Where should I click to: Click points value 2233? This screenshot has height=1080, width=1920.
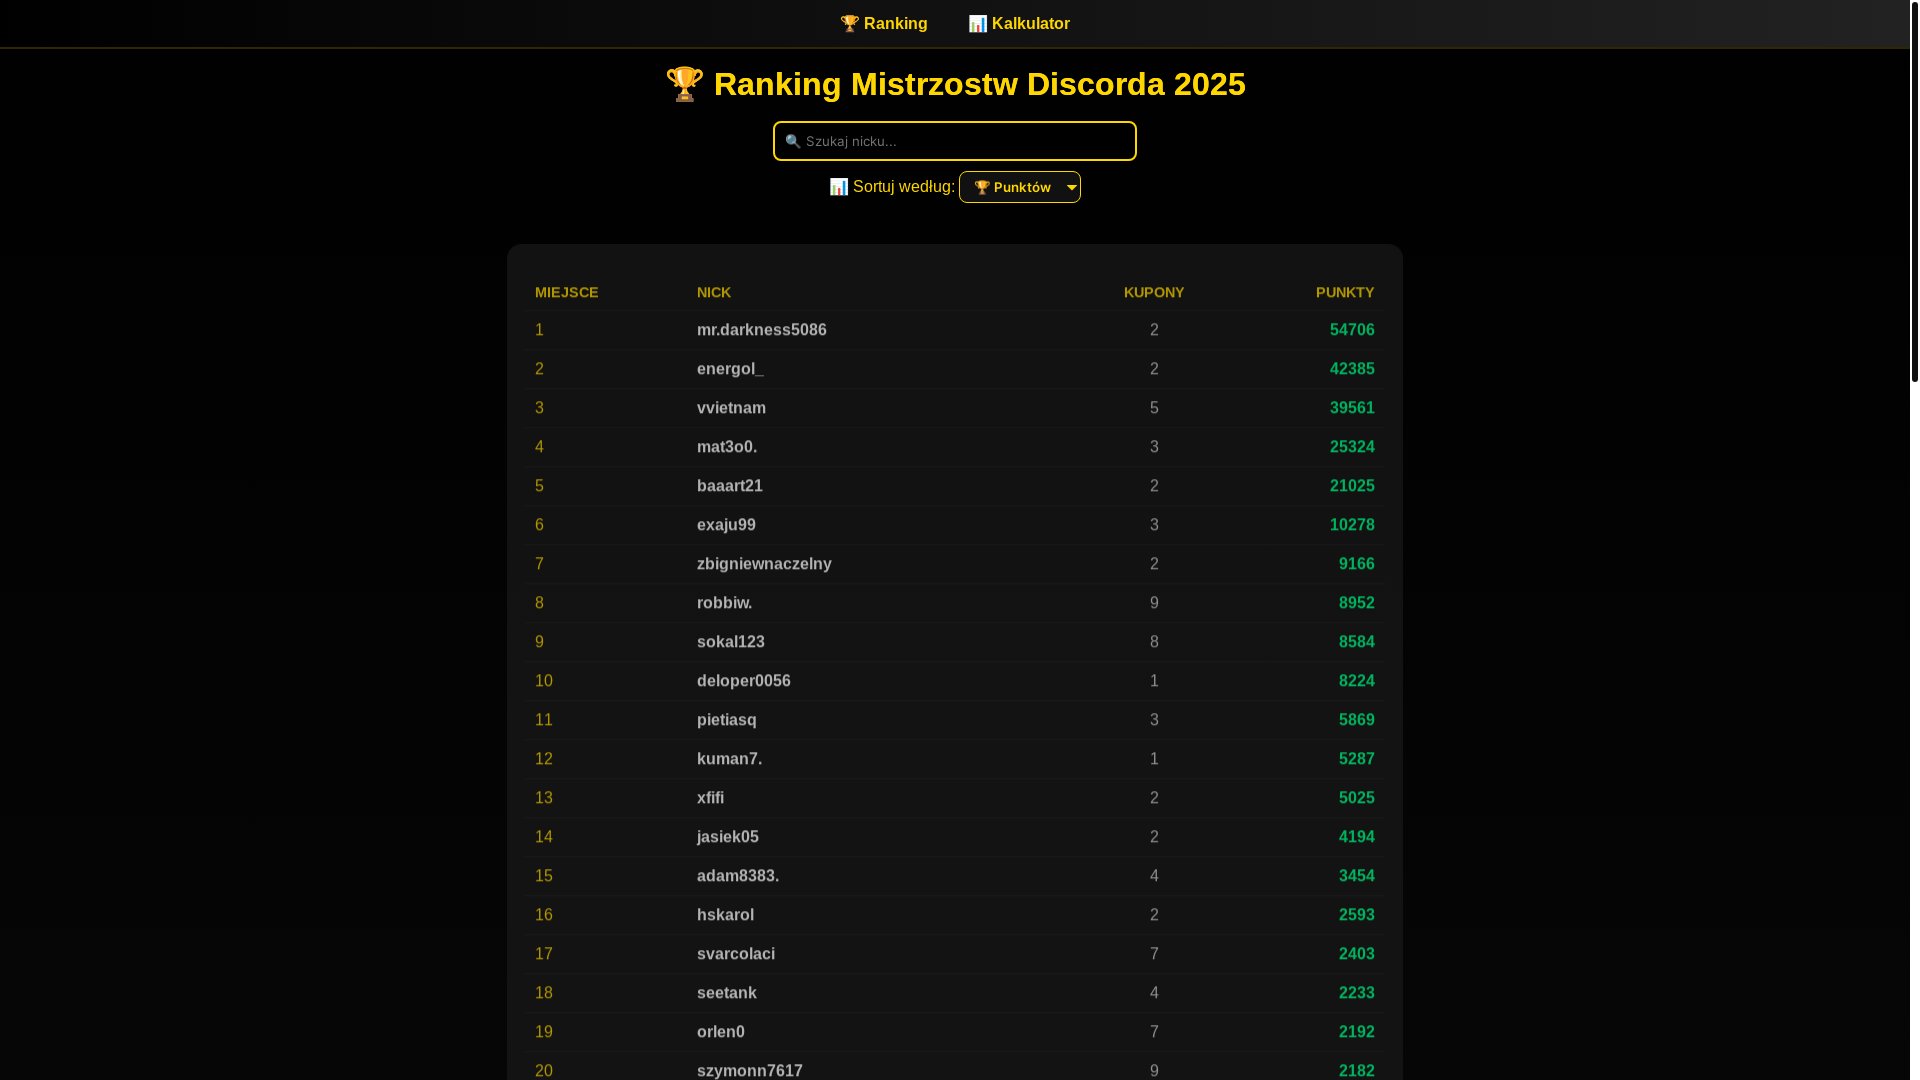point(1357,993)
